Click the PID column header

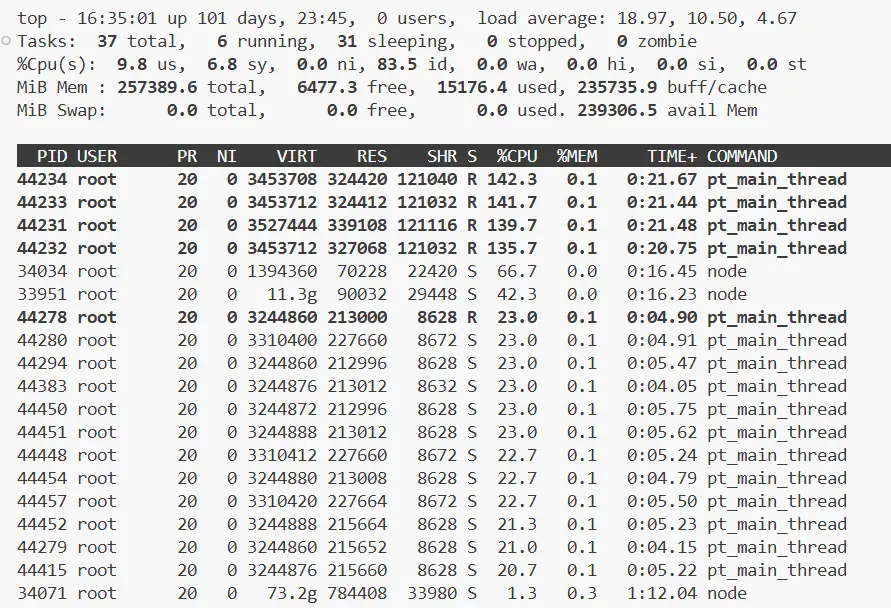52,156
